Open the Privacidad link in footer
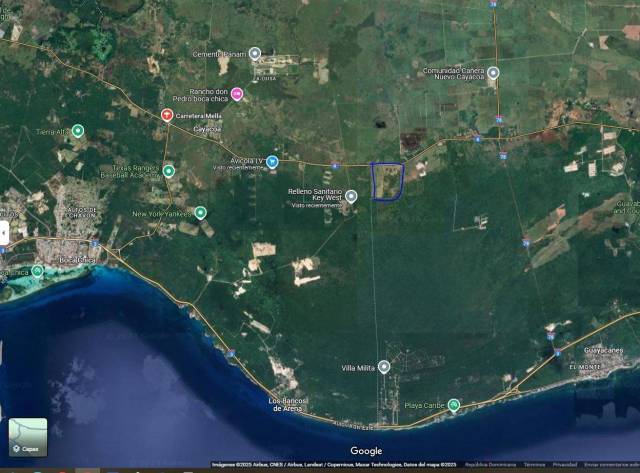The height and width of the screenshot is (473, 640). (565, 465)
